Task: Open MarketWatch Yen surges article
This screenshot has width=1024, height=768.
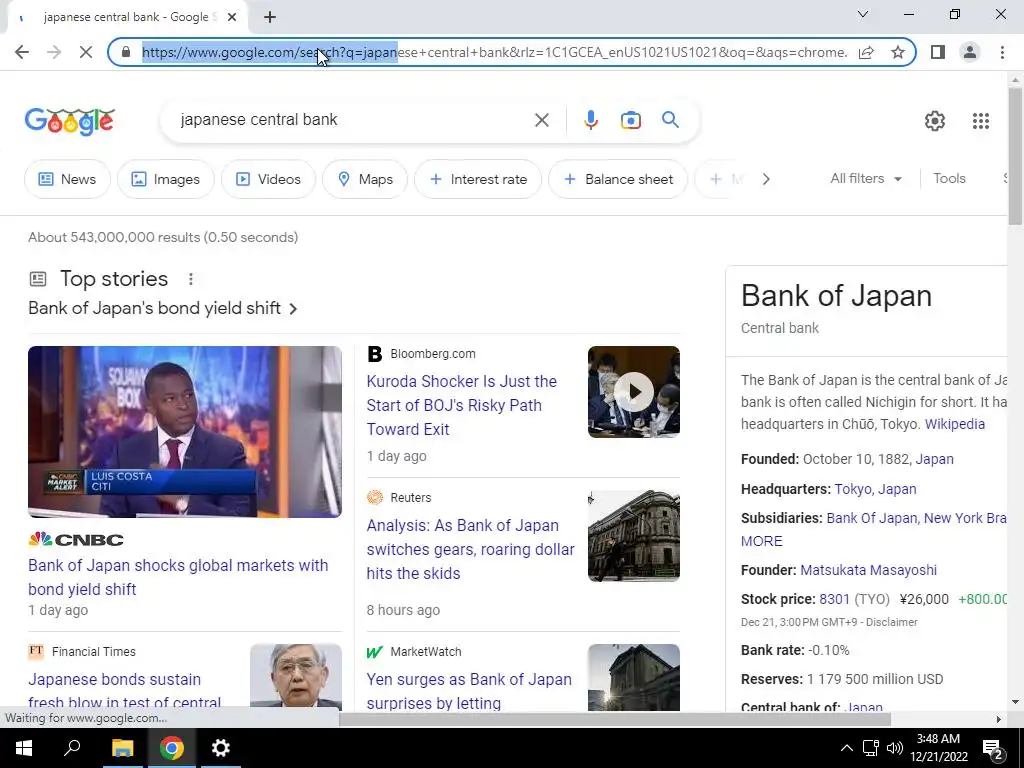Action: tap(469, 691)
